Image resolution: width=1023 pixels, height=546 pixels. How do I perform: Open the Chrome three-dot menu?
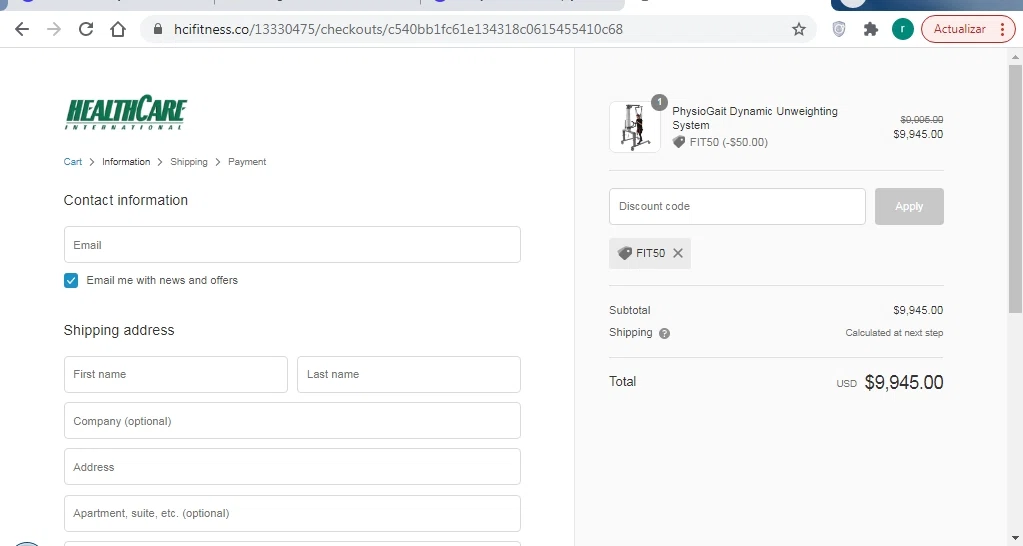[1003, 29]
